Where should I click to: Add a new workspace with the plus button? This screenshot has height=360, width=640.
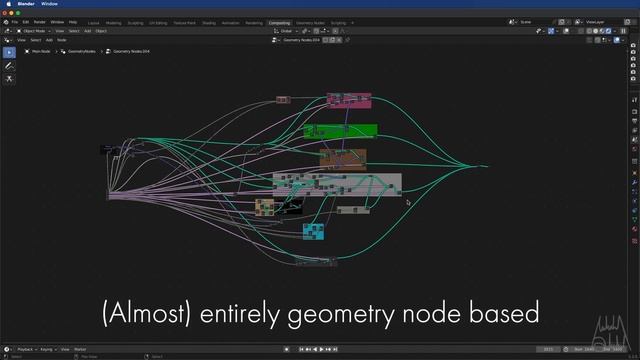point(353,23)
